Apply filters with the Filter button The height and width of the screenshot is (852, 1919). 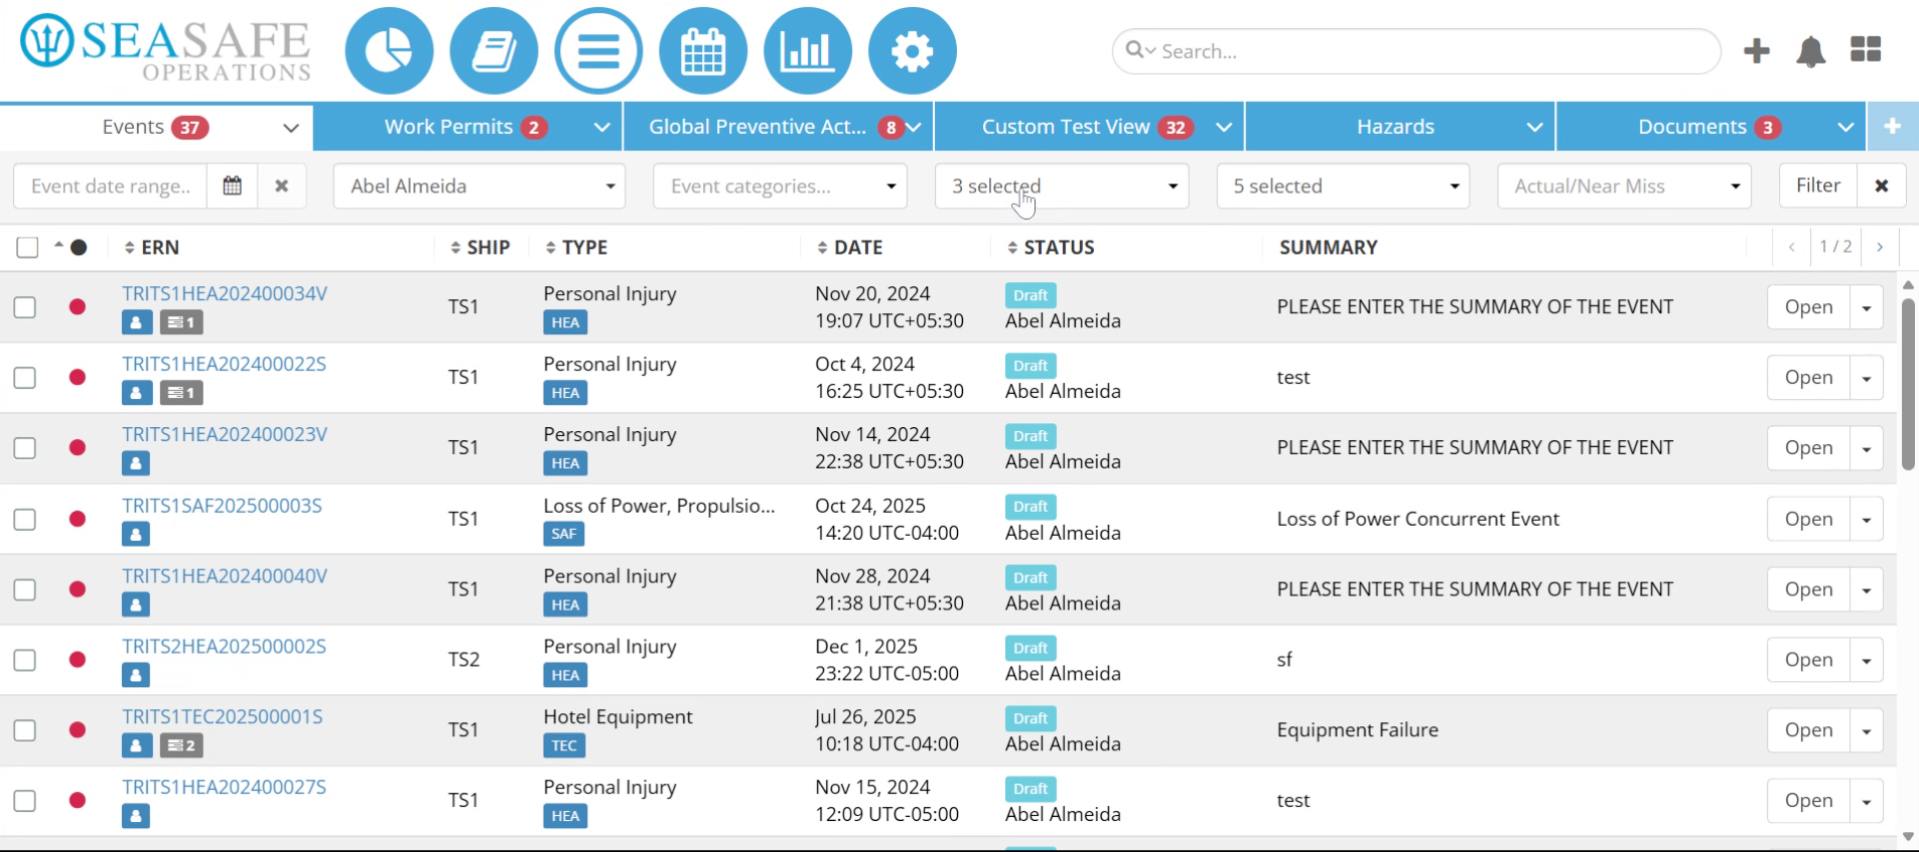pos(1818,186)
